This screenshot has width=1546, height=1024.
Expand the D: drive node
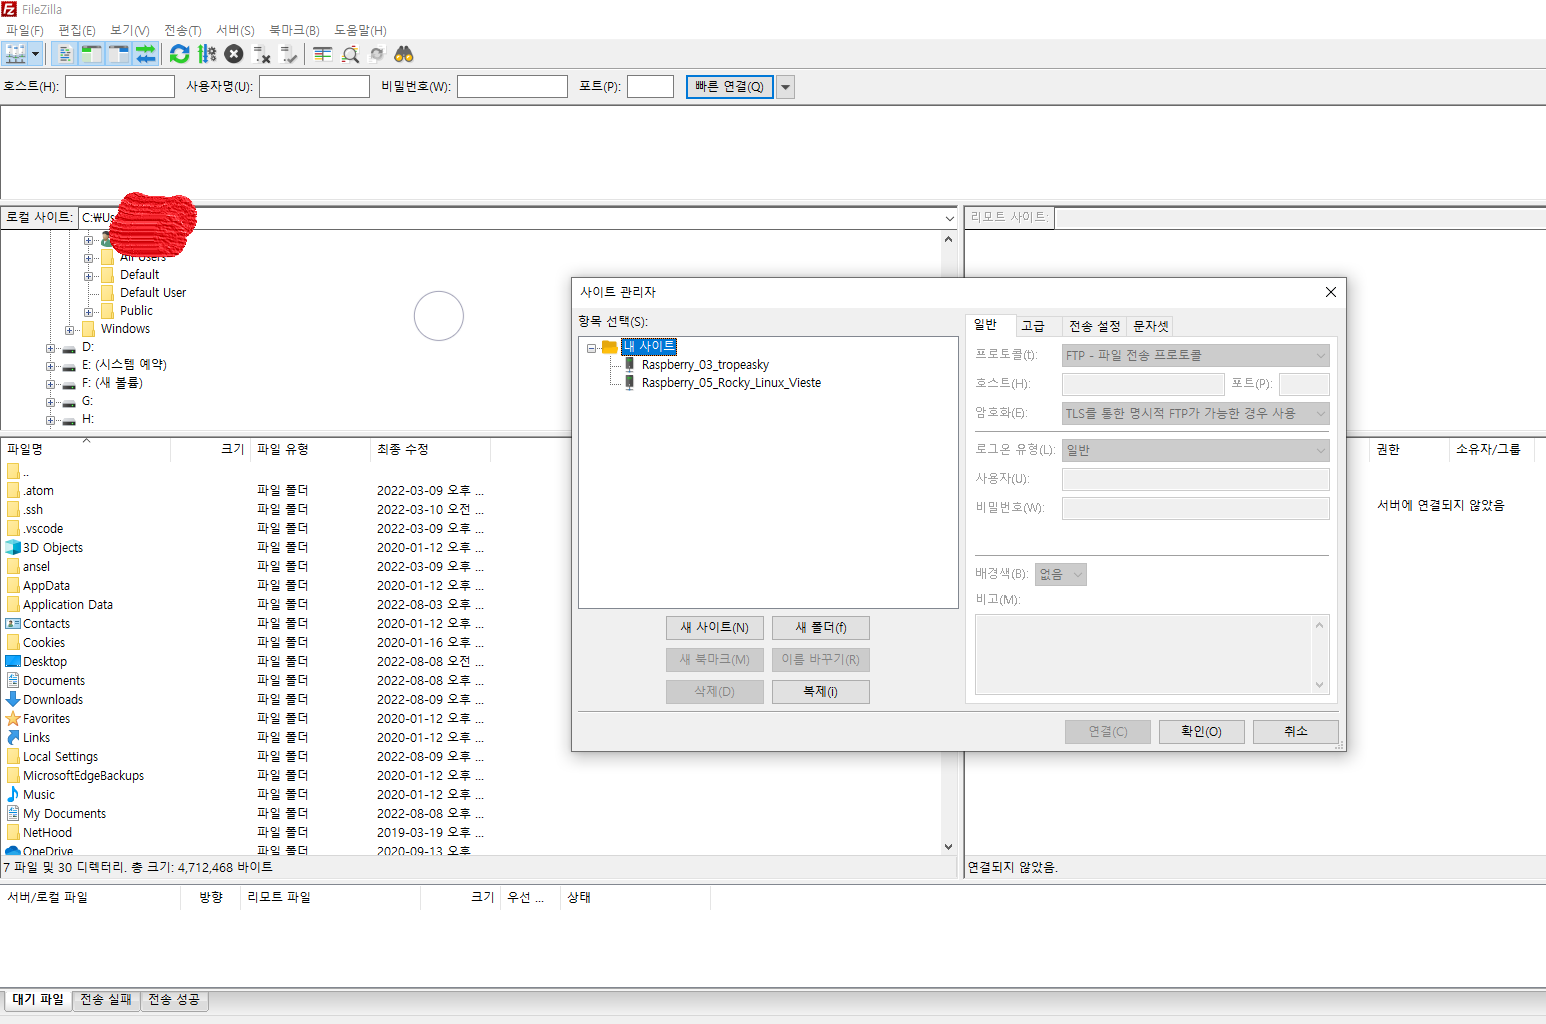pyautogui.click(x=51, y=348)
